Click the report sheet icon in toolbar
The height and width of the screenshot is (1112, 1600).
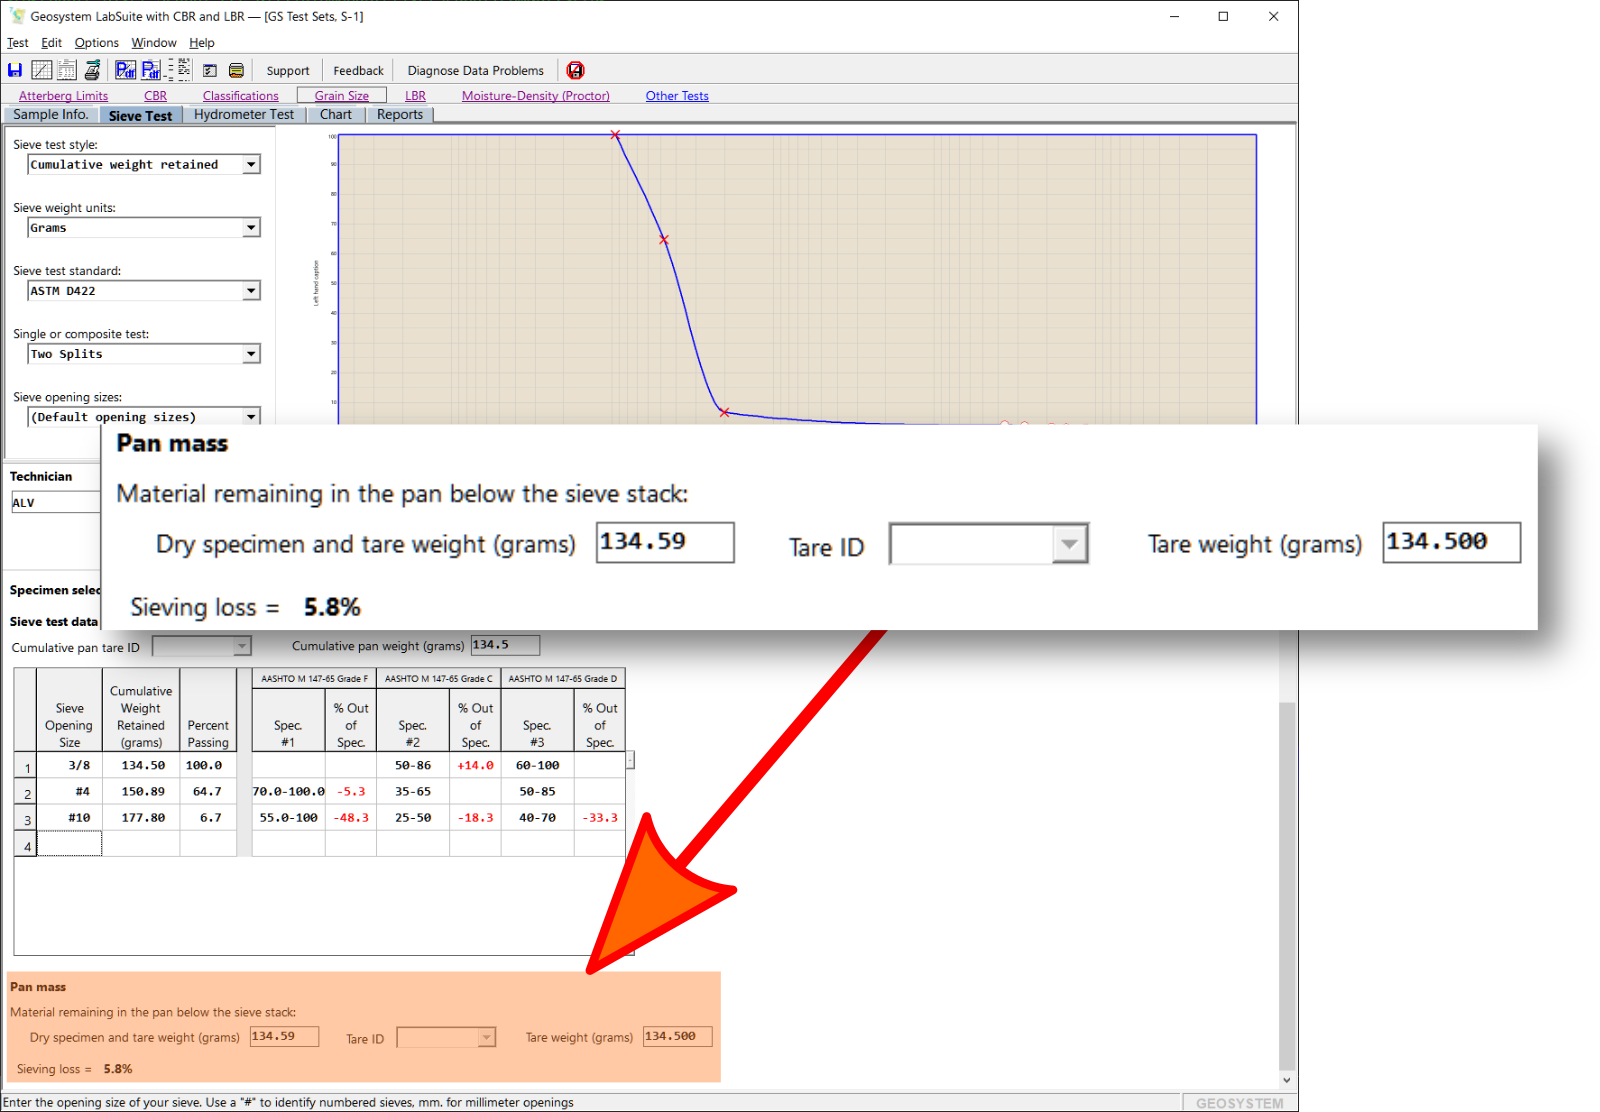click(x=67, y=70)
